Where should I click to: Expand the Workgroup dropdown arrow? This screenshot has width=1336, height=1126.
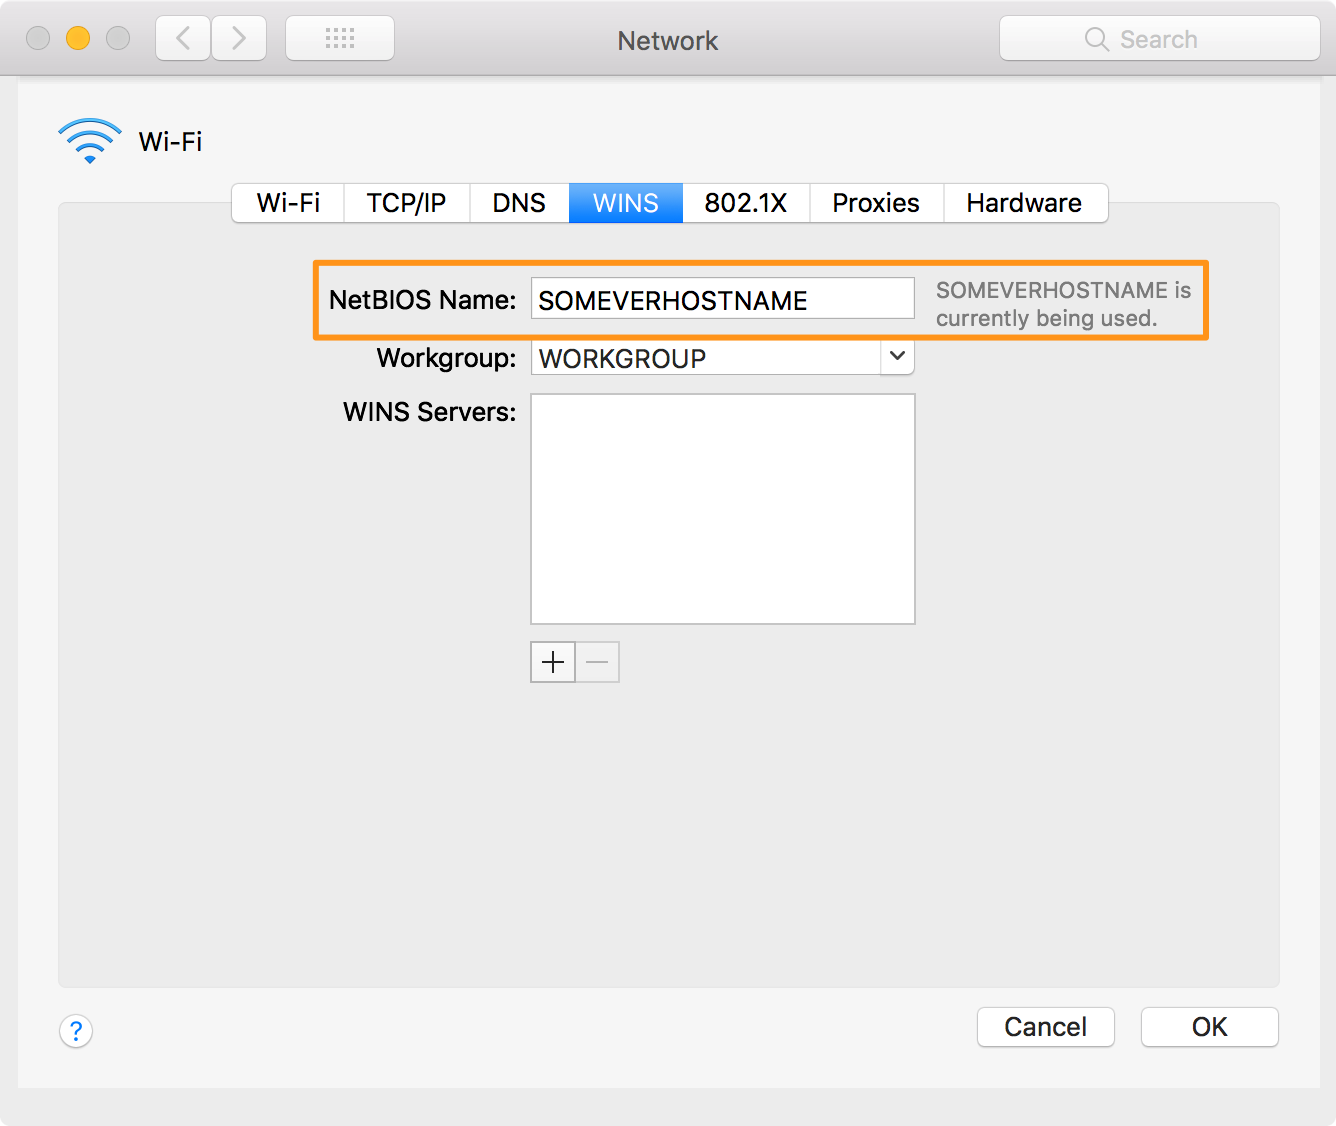pos(898,357)
